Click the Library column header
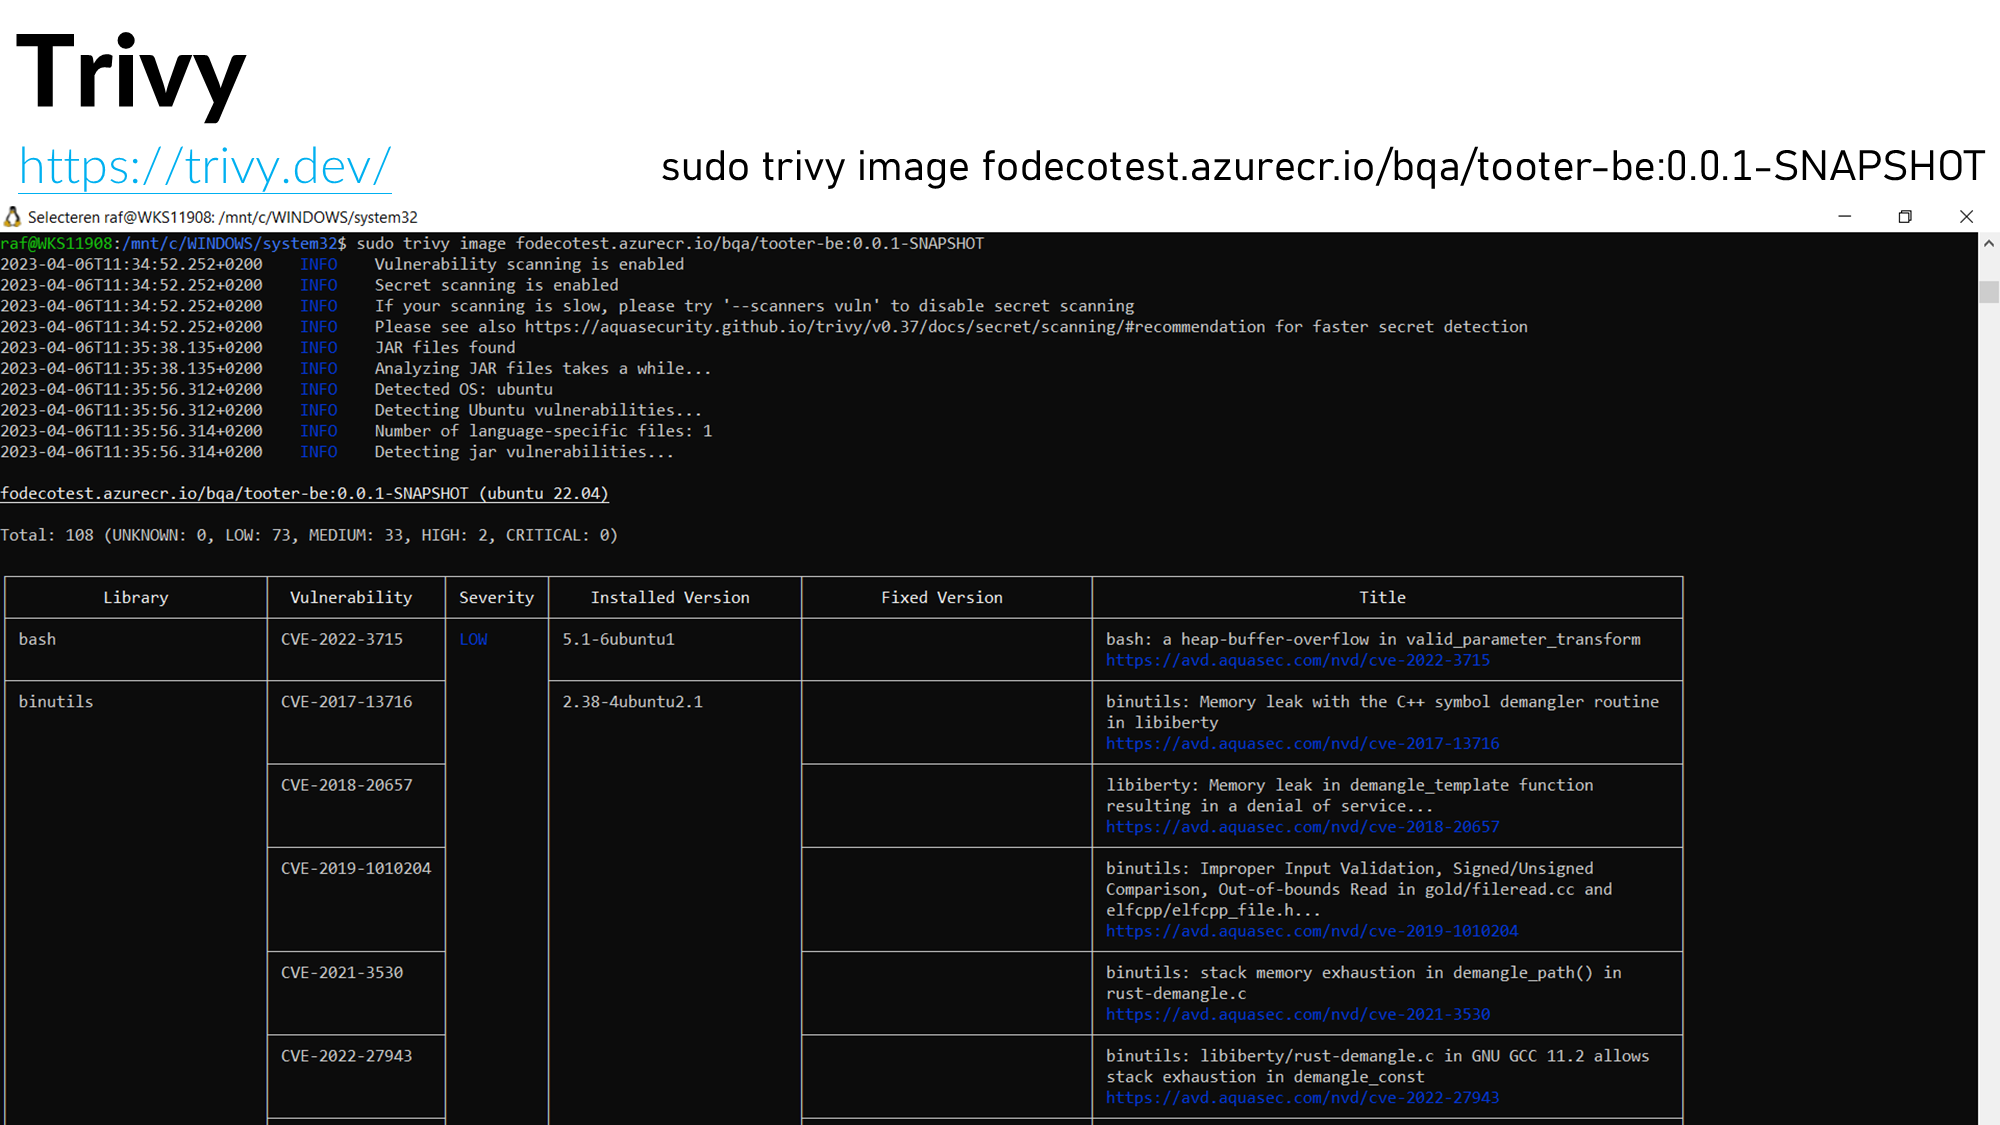Image resolution: width=2000 pixels, height=1125 pixels. [136, 597]
